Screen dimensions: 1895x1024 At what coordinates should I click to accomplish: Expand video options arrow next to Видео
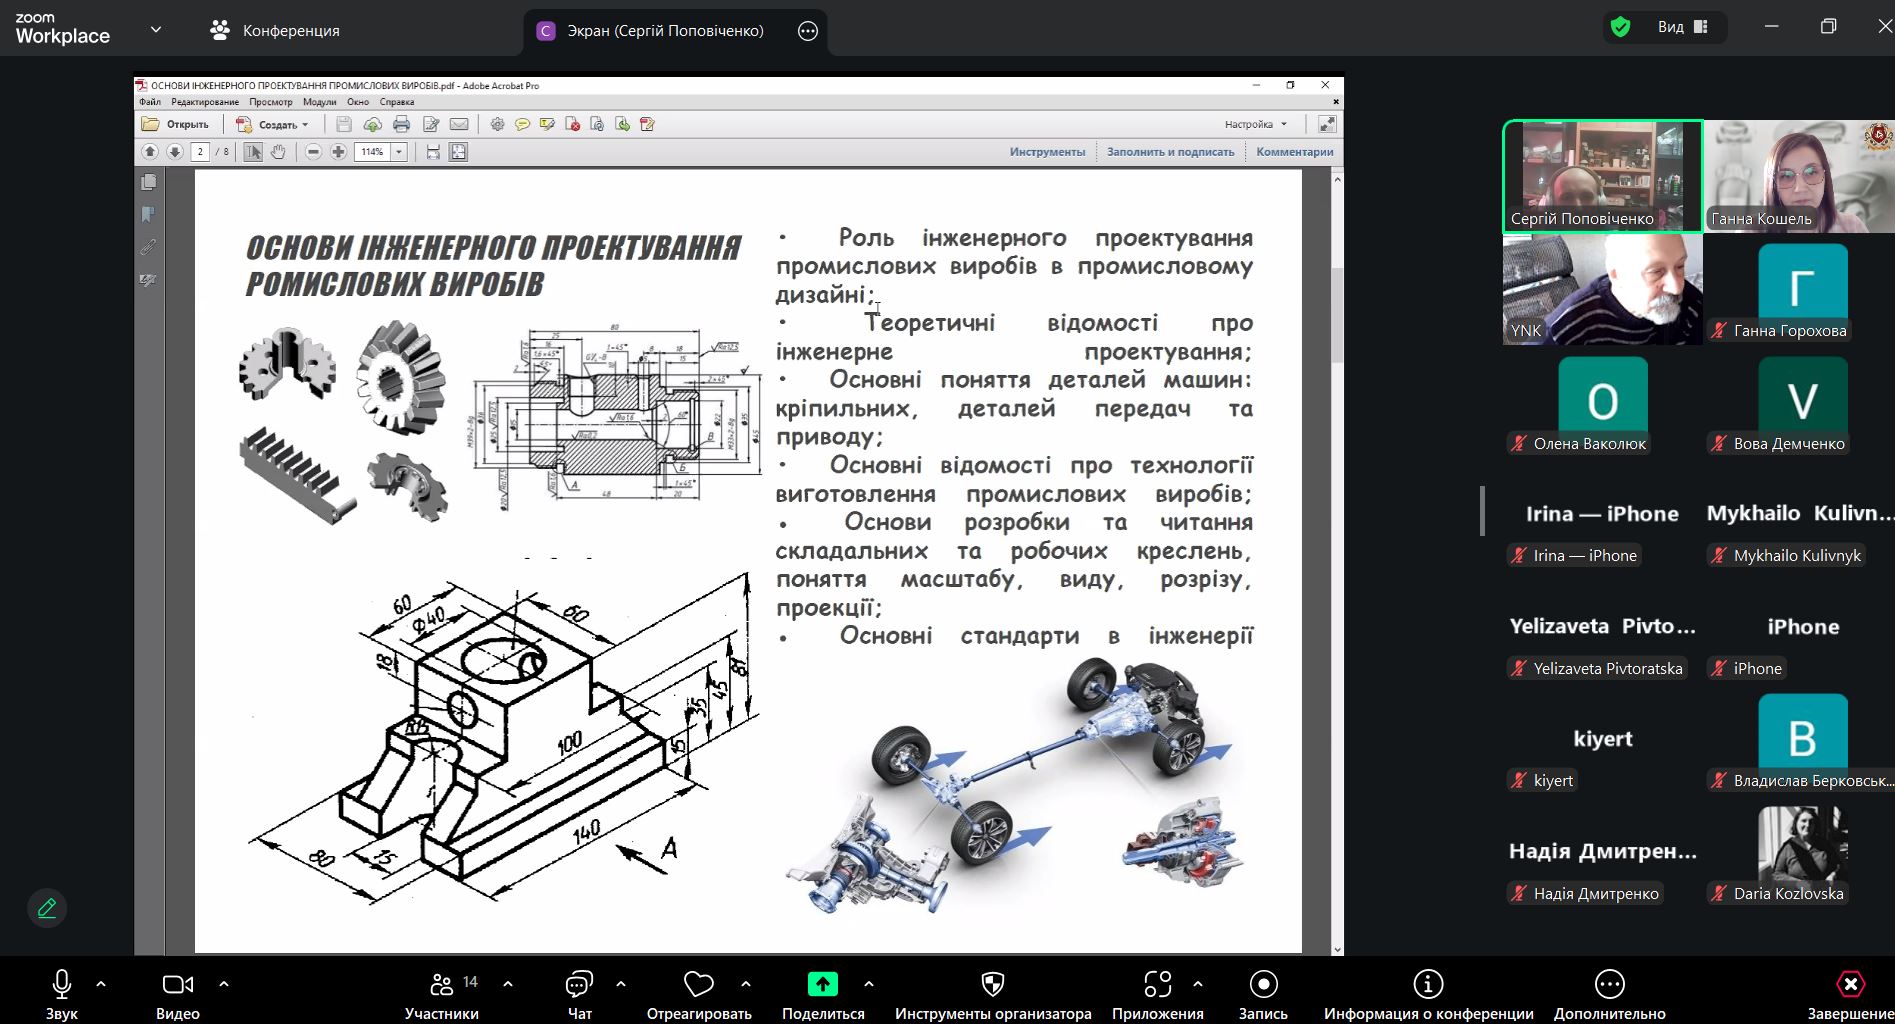[224, 984]
